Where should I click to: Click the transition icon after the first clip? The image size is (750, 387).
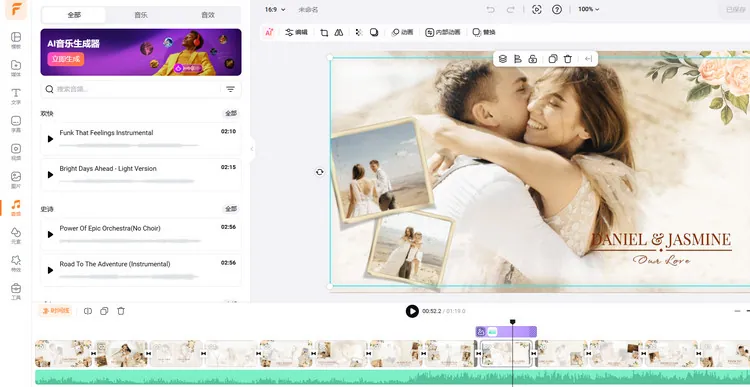pyautogui.click(x=93, y=354)
